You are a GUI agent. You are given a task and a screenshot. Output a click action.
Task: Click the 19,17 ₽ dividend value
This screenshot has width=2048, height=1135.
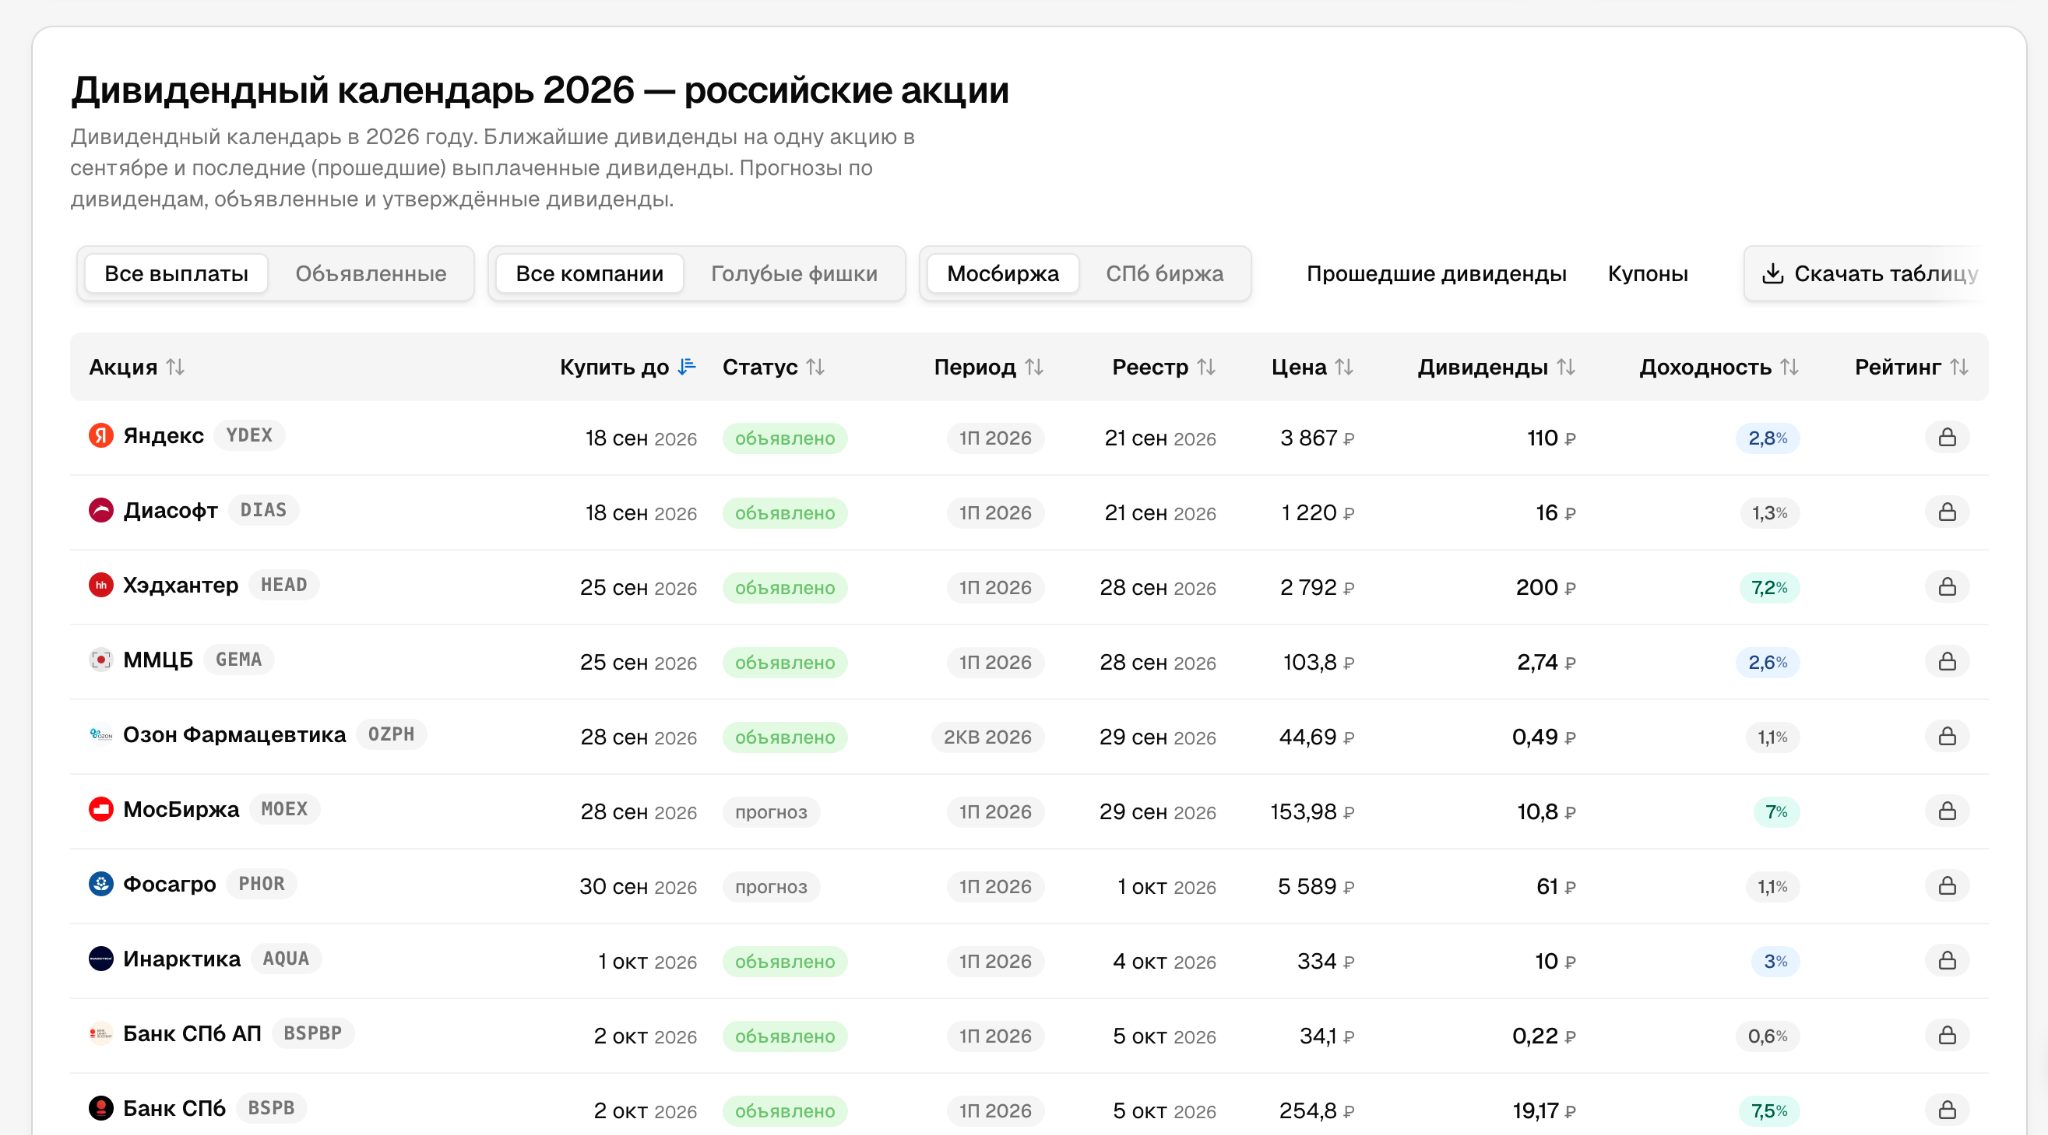1544,1111
